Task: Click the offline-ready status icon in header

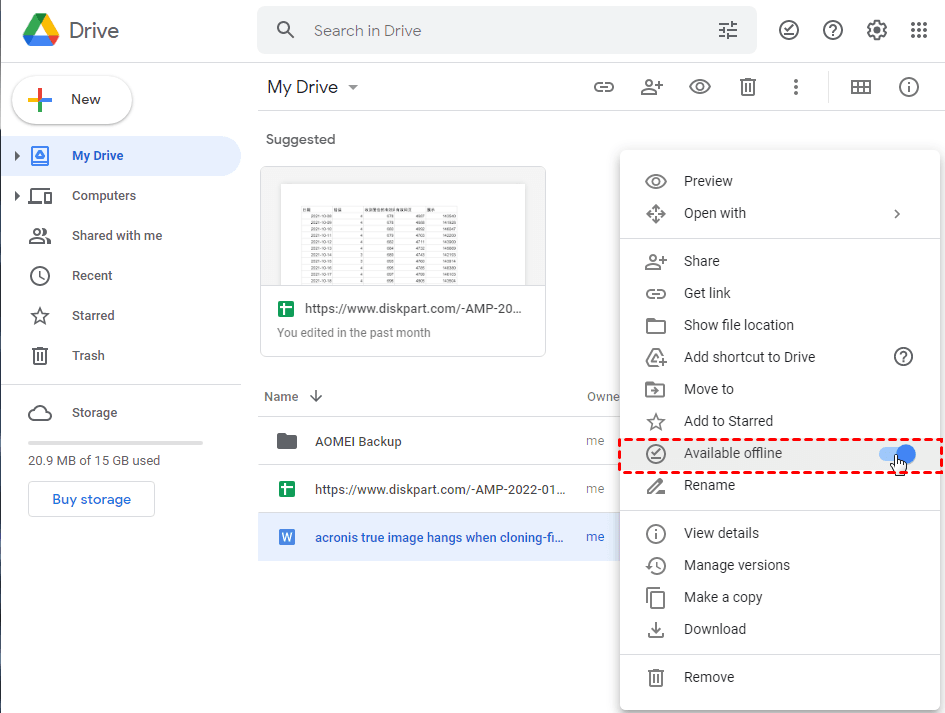Action: click(x=789, y=30)
